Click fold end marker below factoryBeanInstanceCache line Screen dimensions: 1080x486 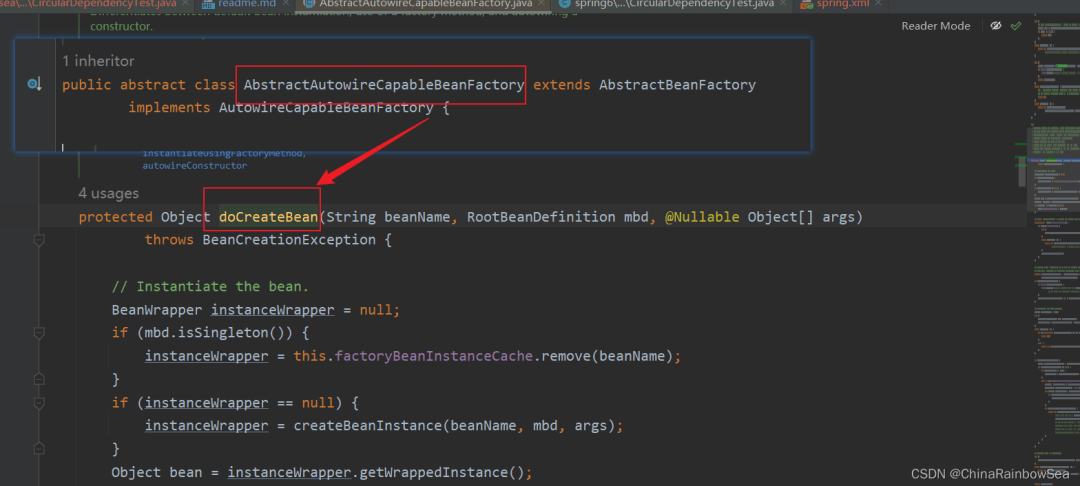click(39, 379)
